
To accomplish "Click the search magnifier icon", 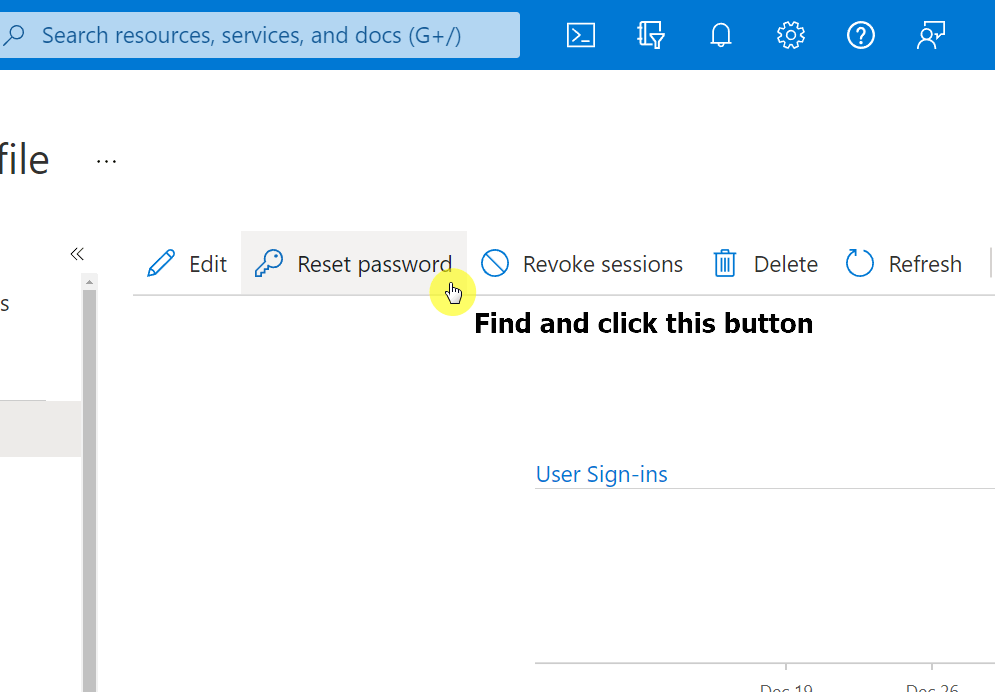I will [x=14, y=35].
